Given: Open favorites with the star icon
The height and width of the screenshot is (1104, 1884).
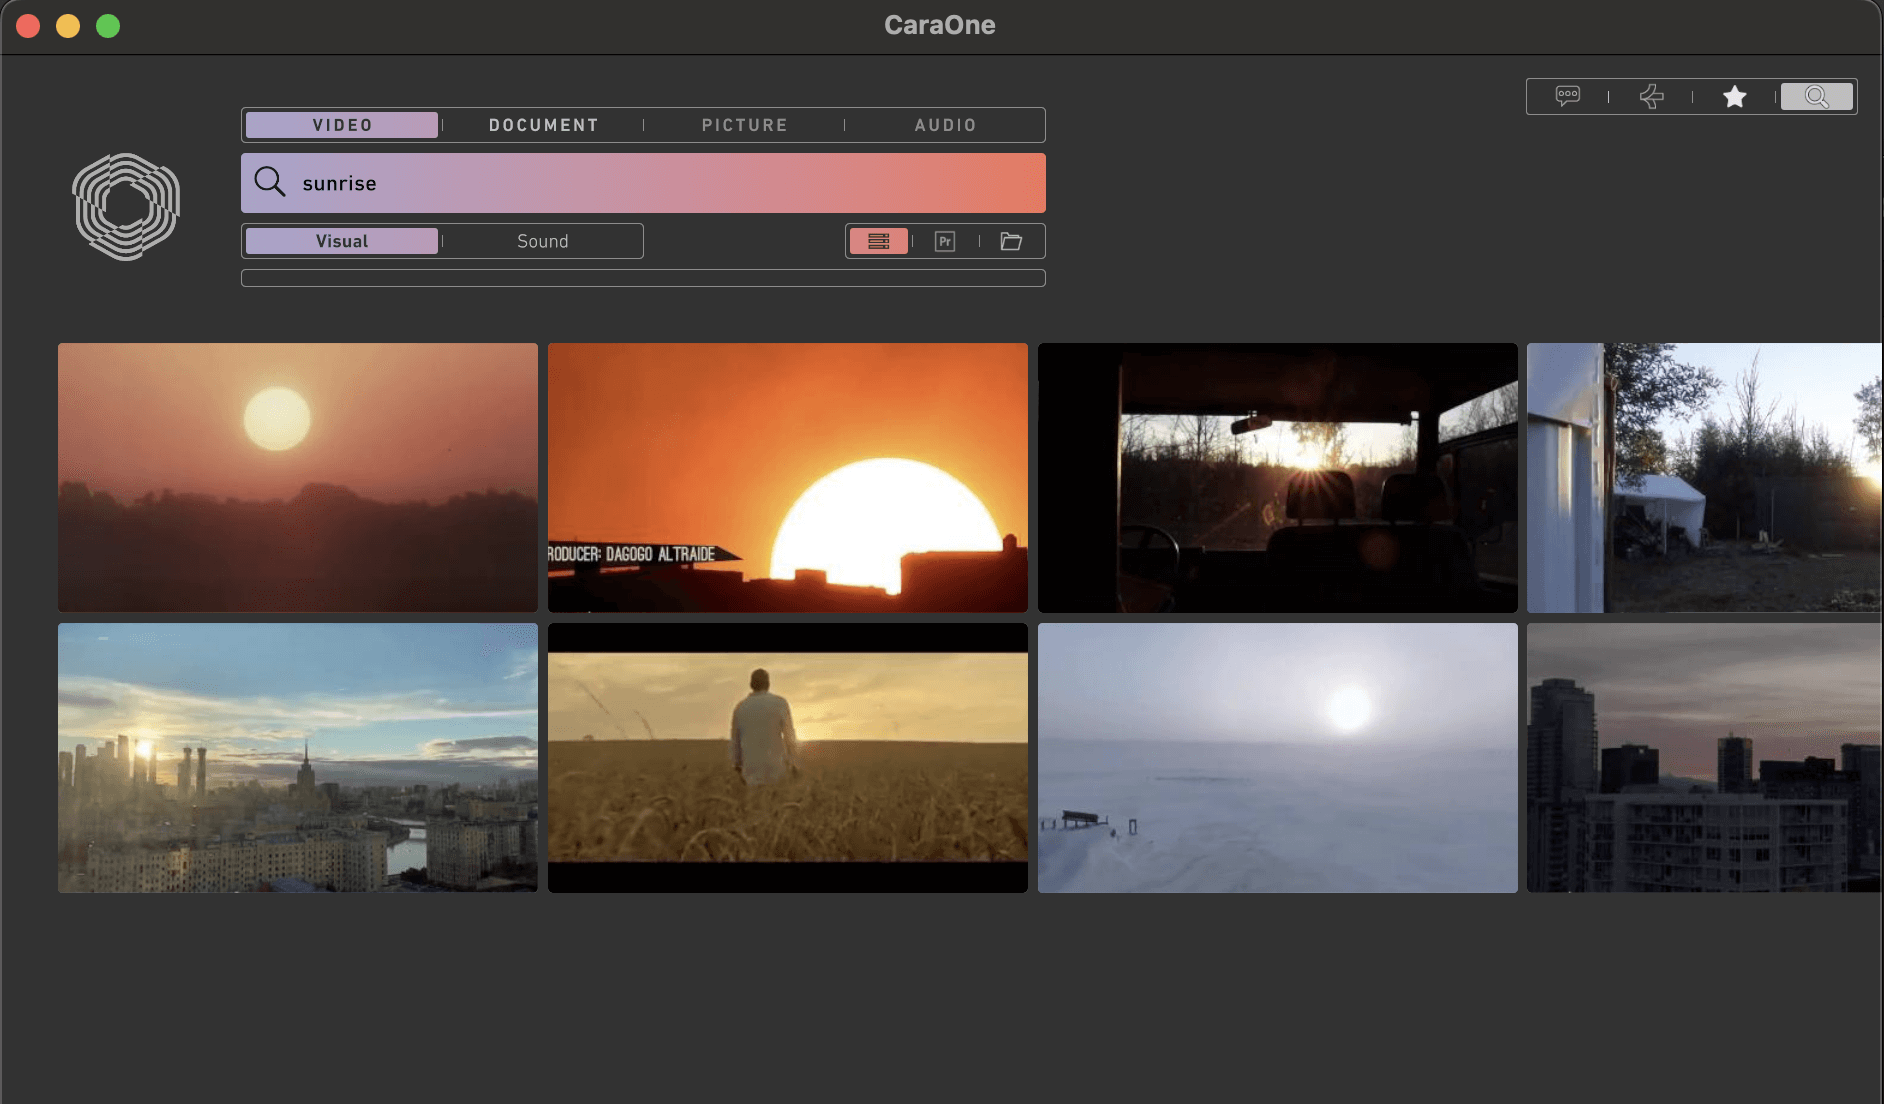Looking at the screenshot, I should 1734,96.
